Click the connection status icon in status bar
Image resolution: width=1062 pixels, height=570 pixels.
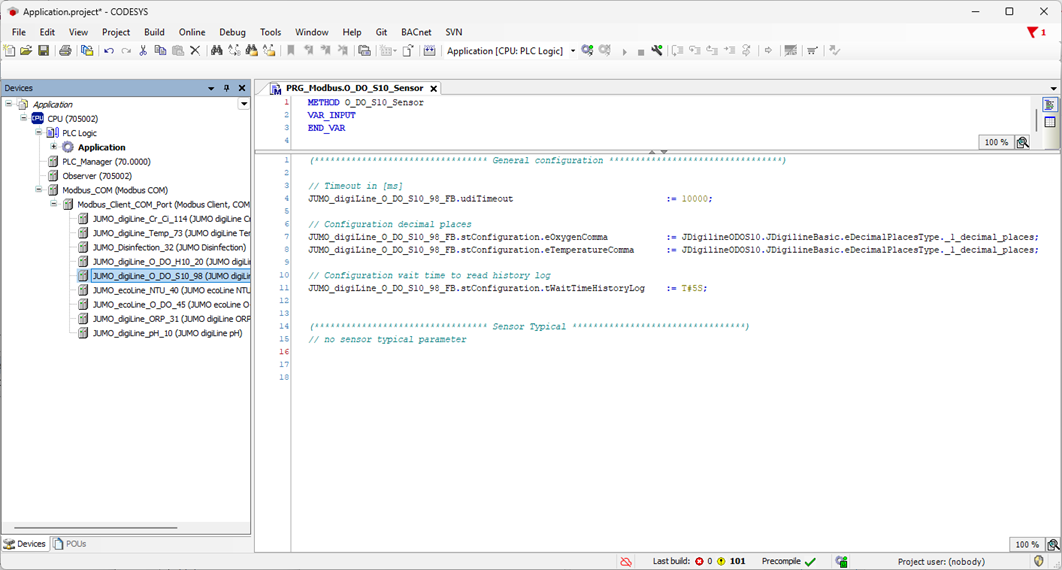pyautogui.click(x=626, y=561)
